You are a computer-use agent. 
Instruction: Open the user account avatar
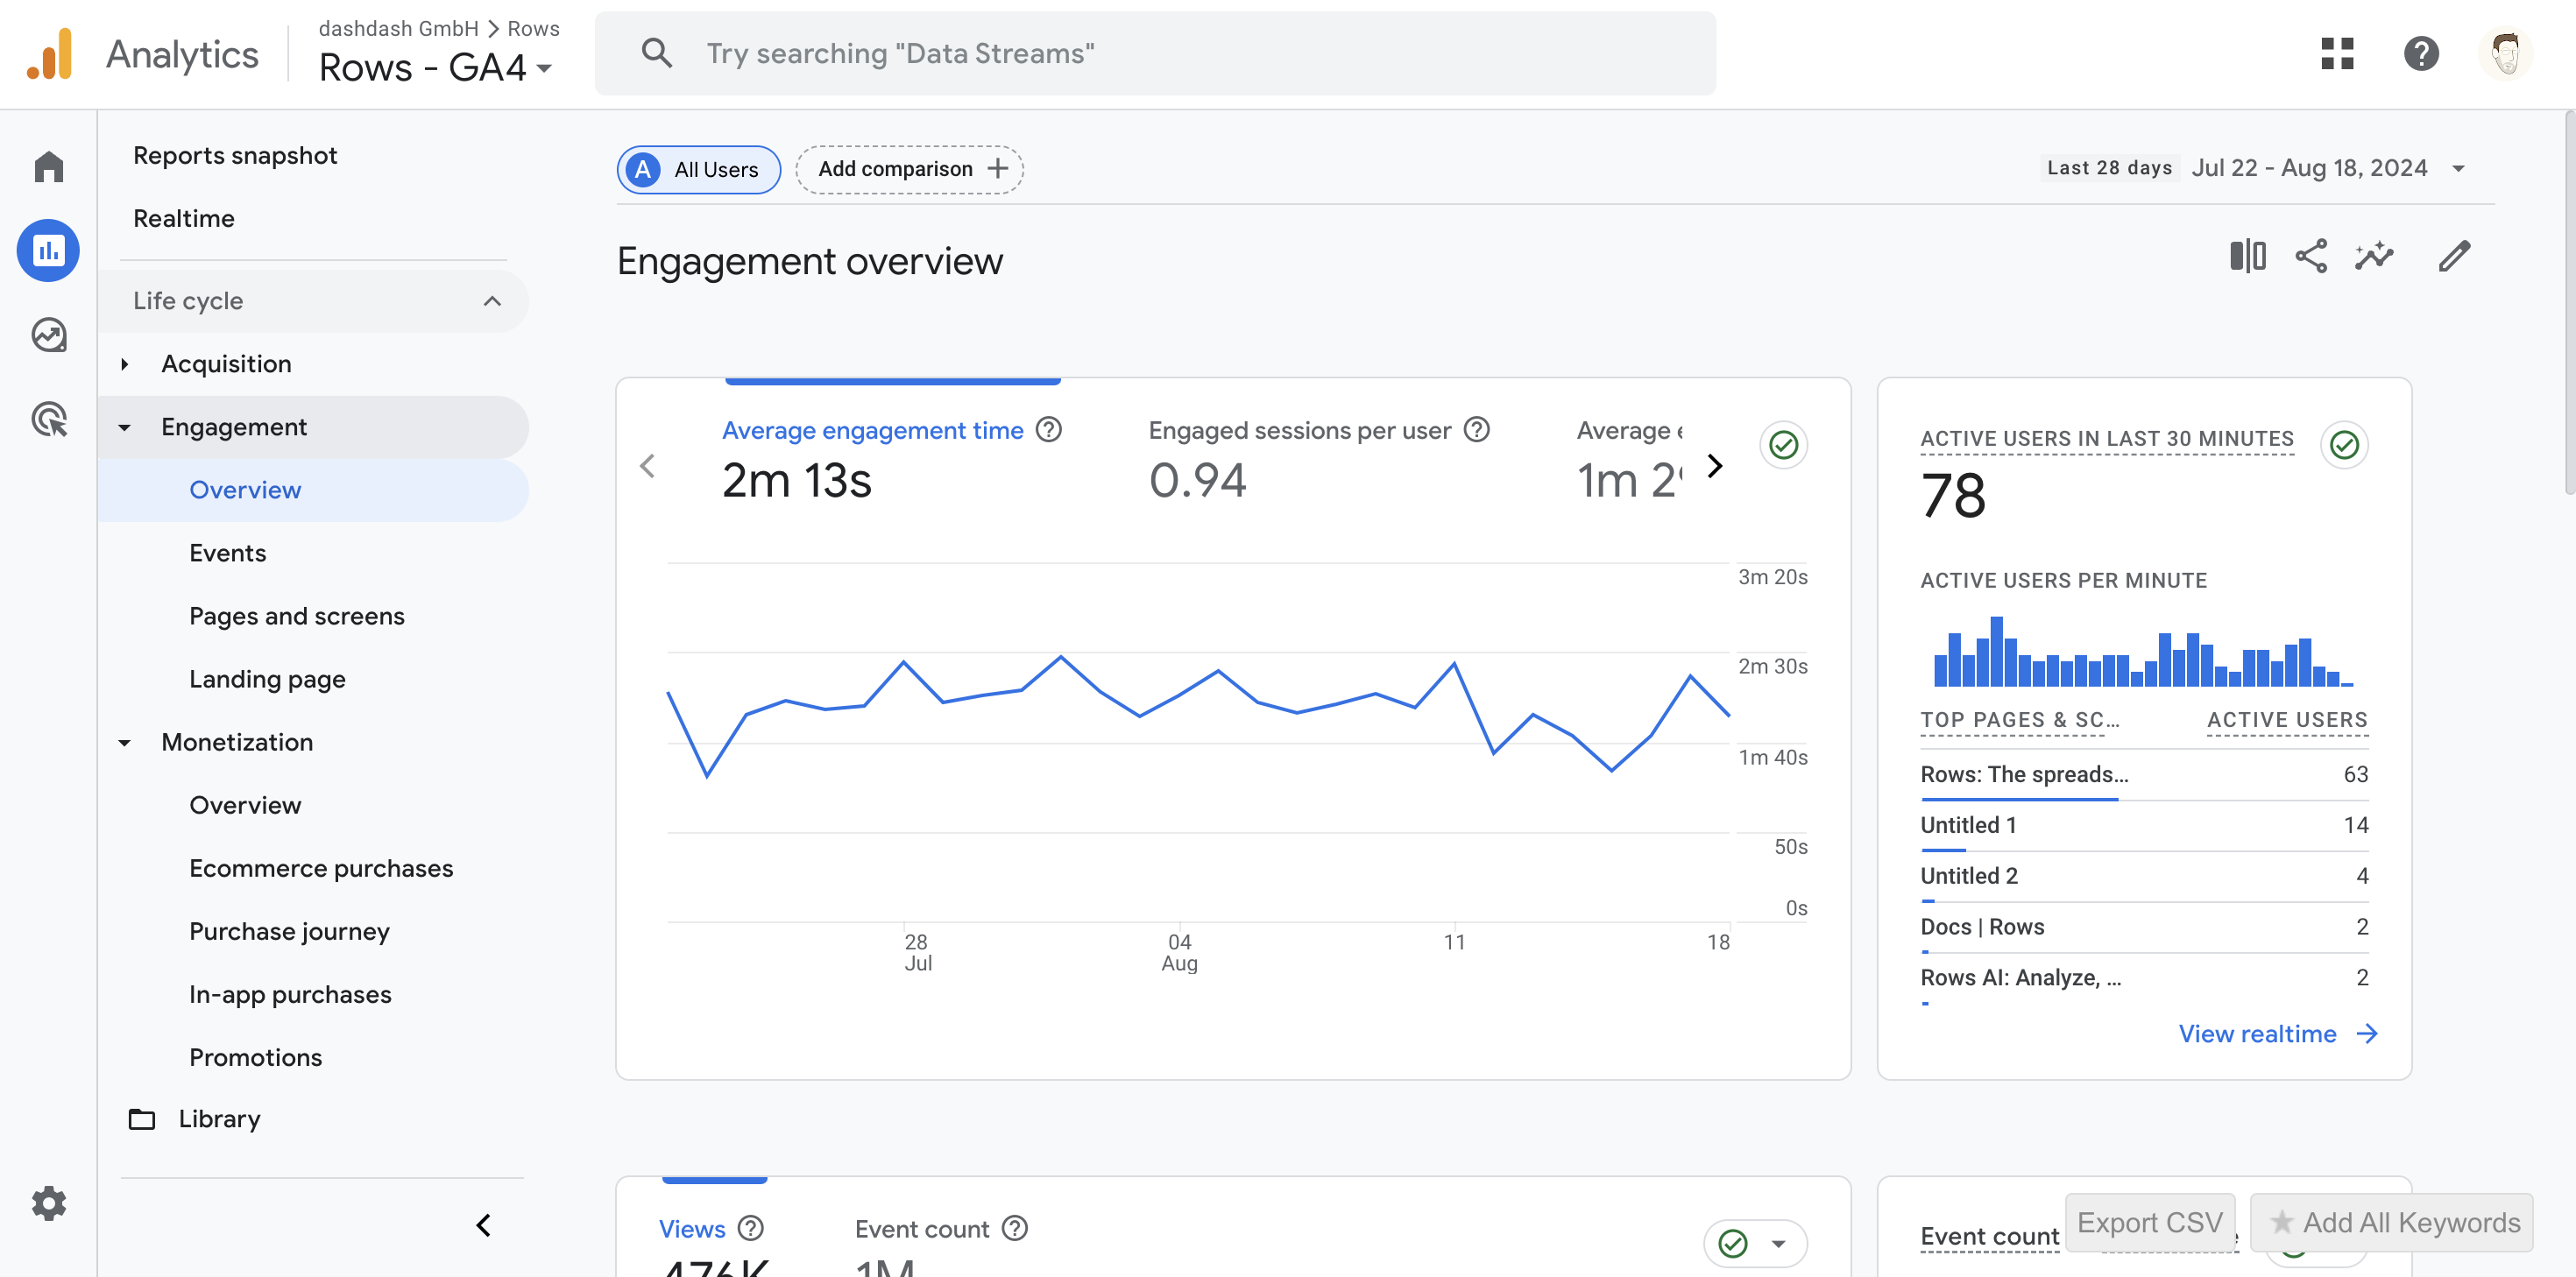coord(2505,53)
